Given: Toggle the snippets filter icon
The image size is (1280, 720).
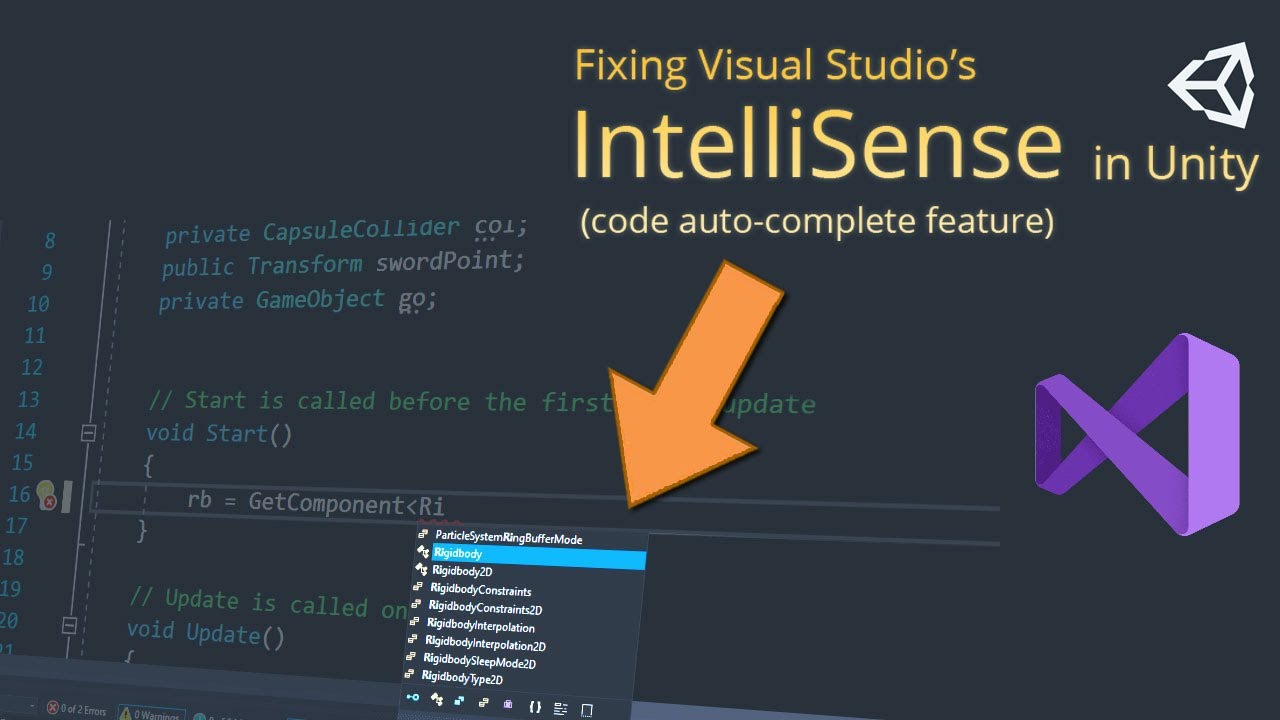Looking at the screenshot, I should [587, 710].
